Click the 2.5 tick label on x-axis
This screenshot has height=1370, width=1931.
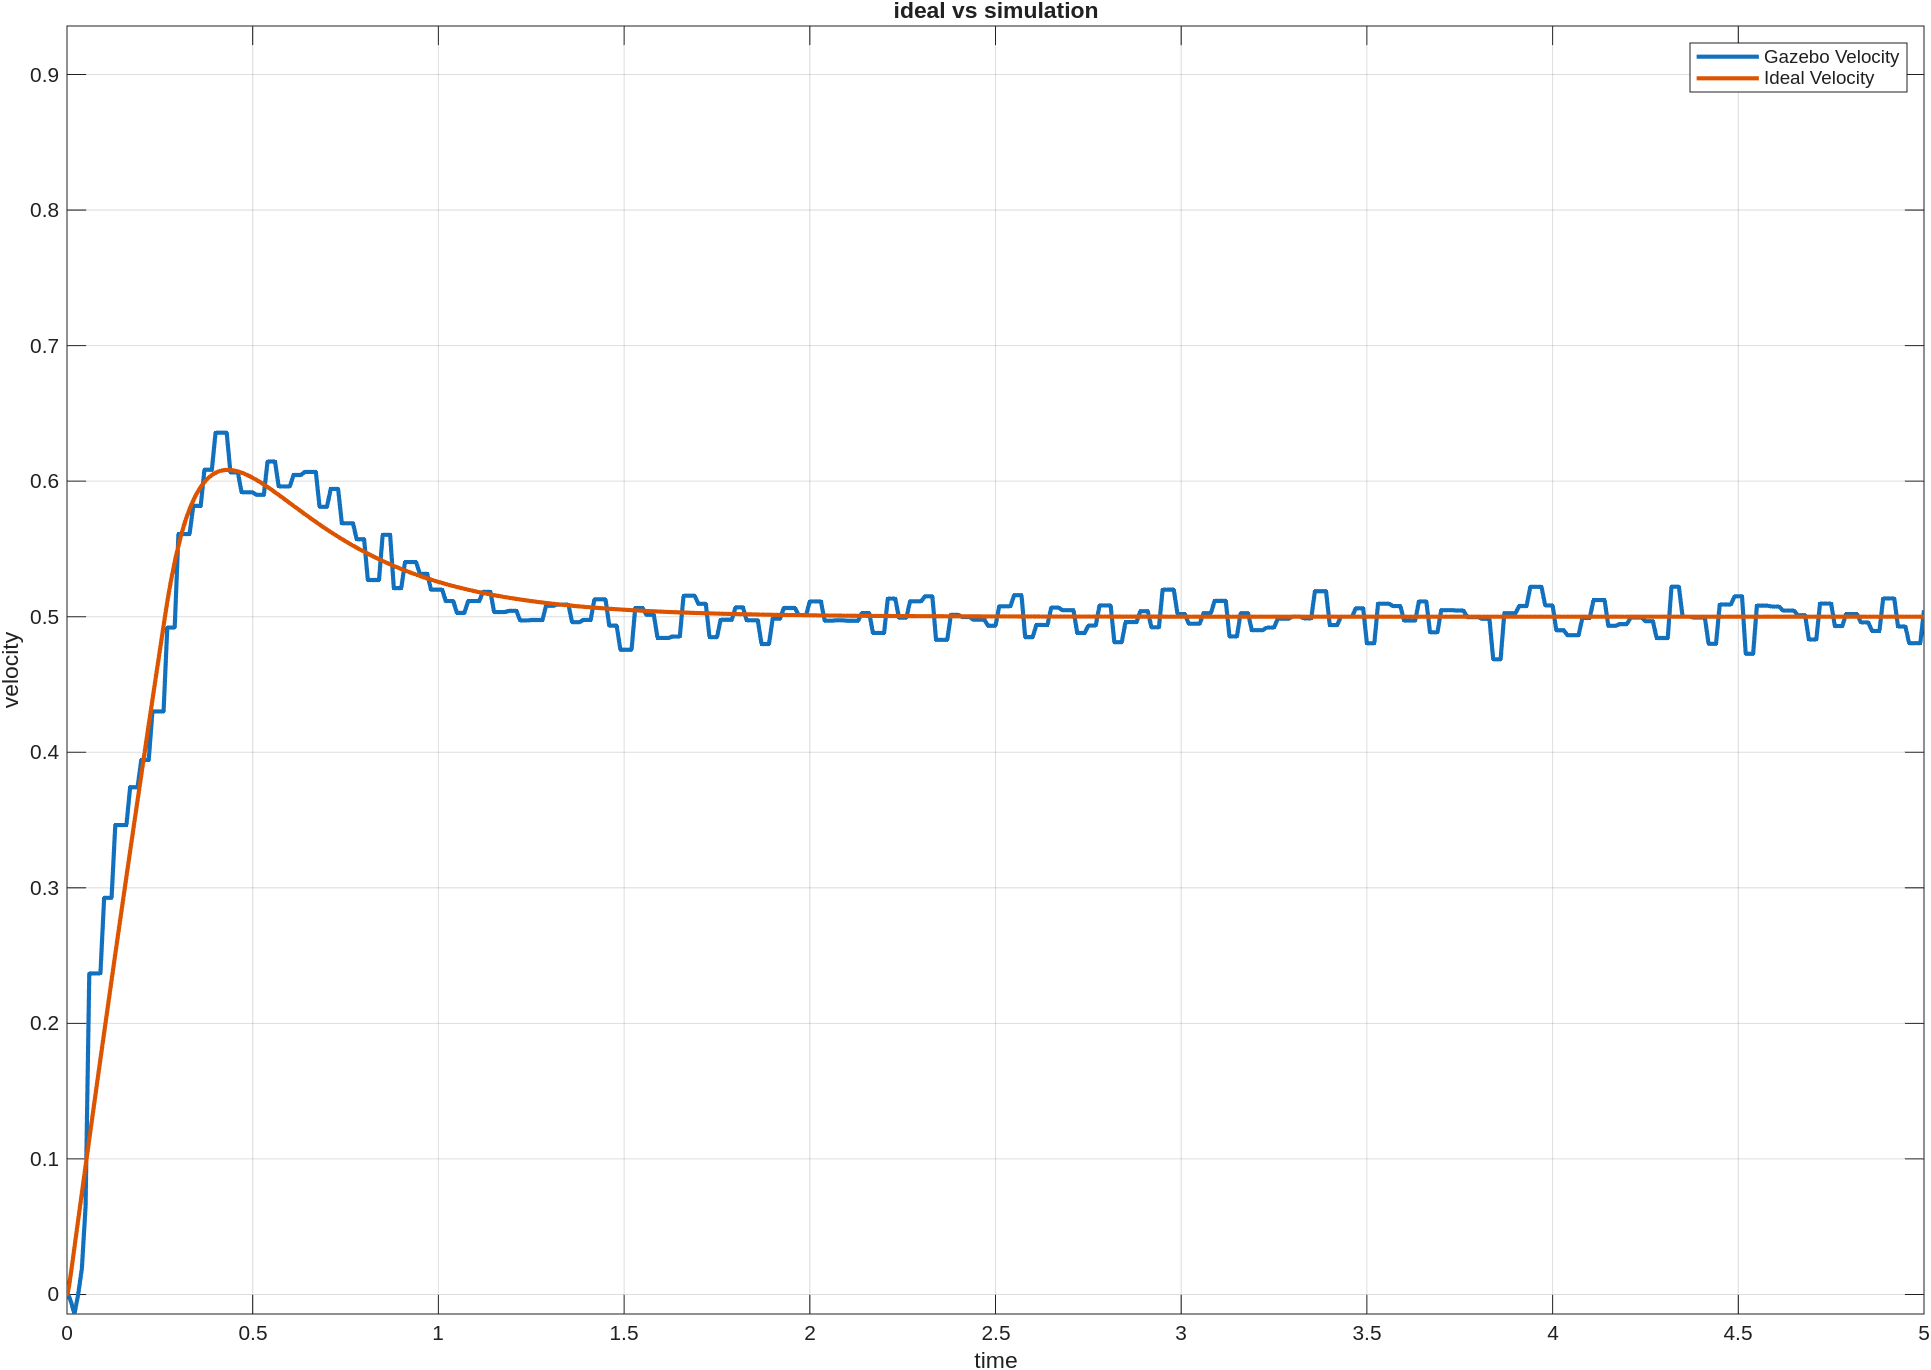point(995,1333)
